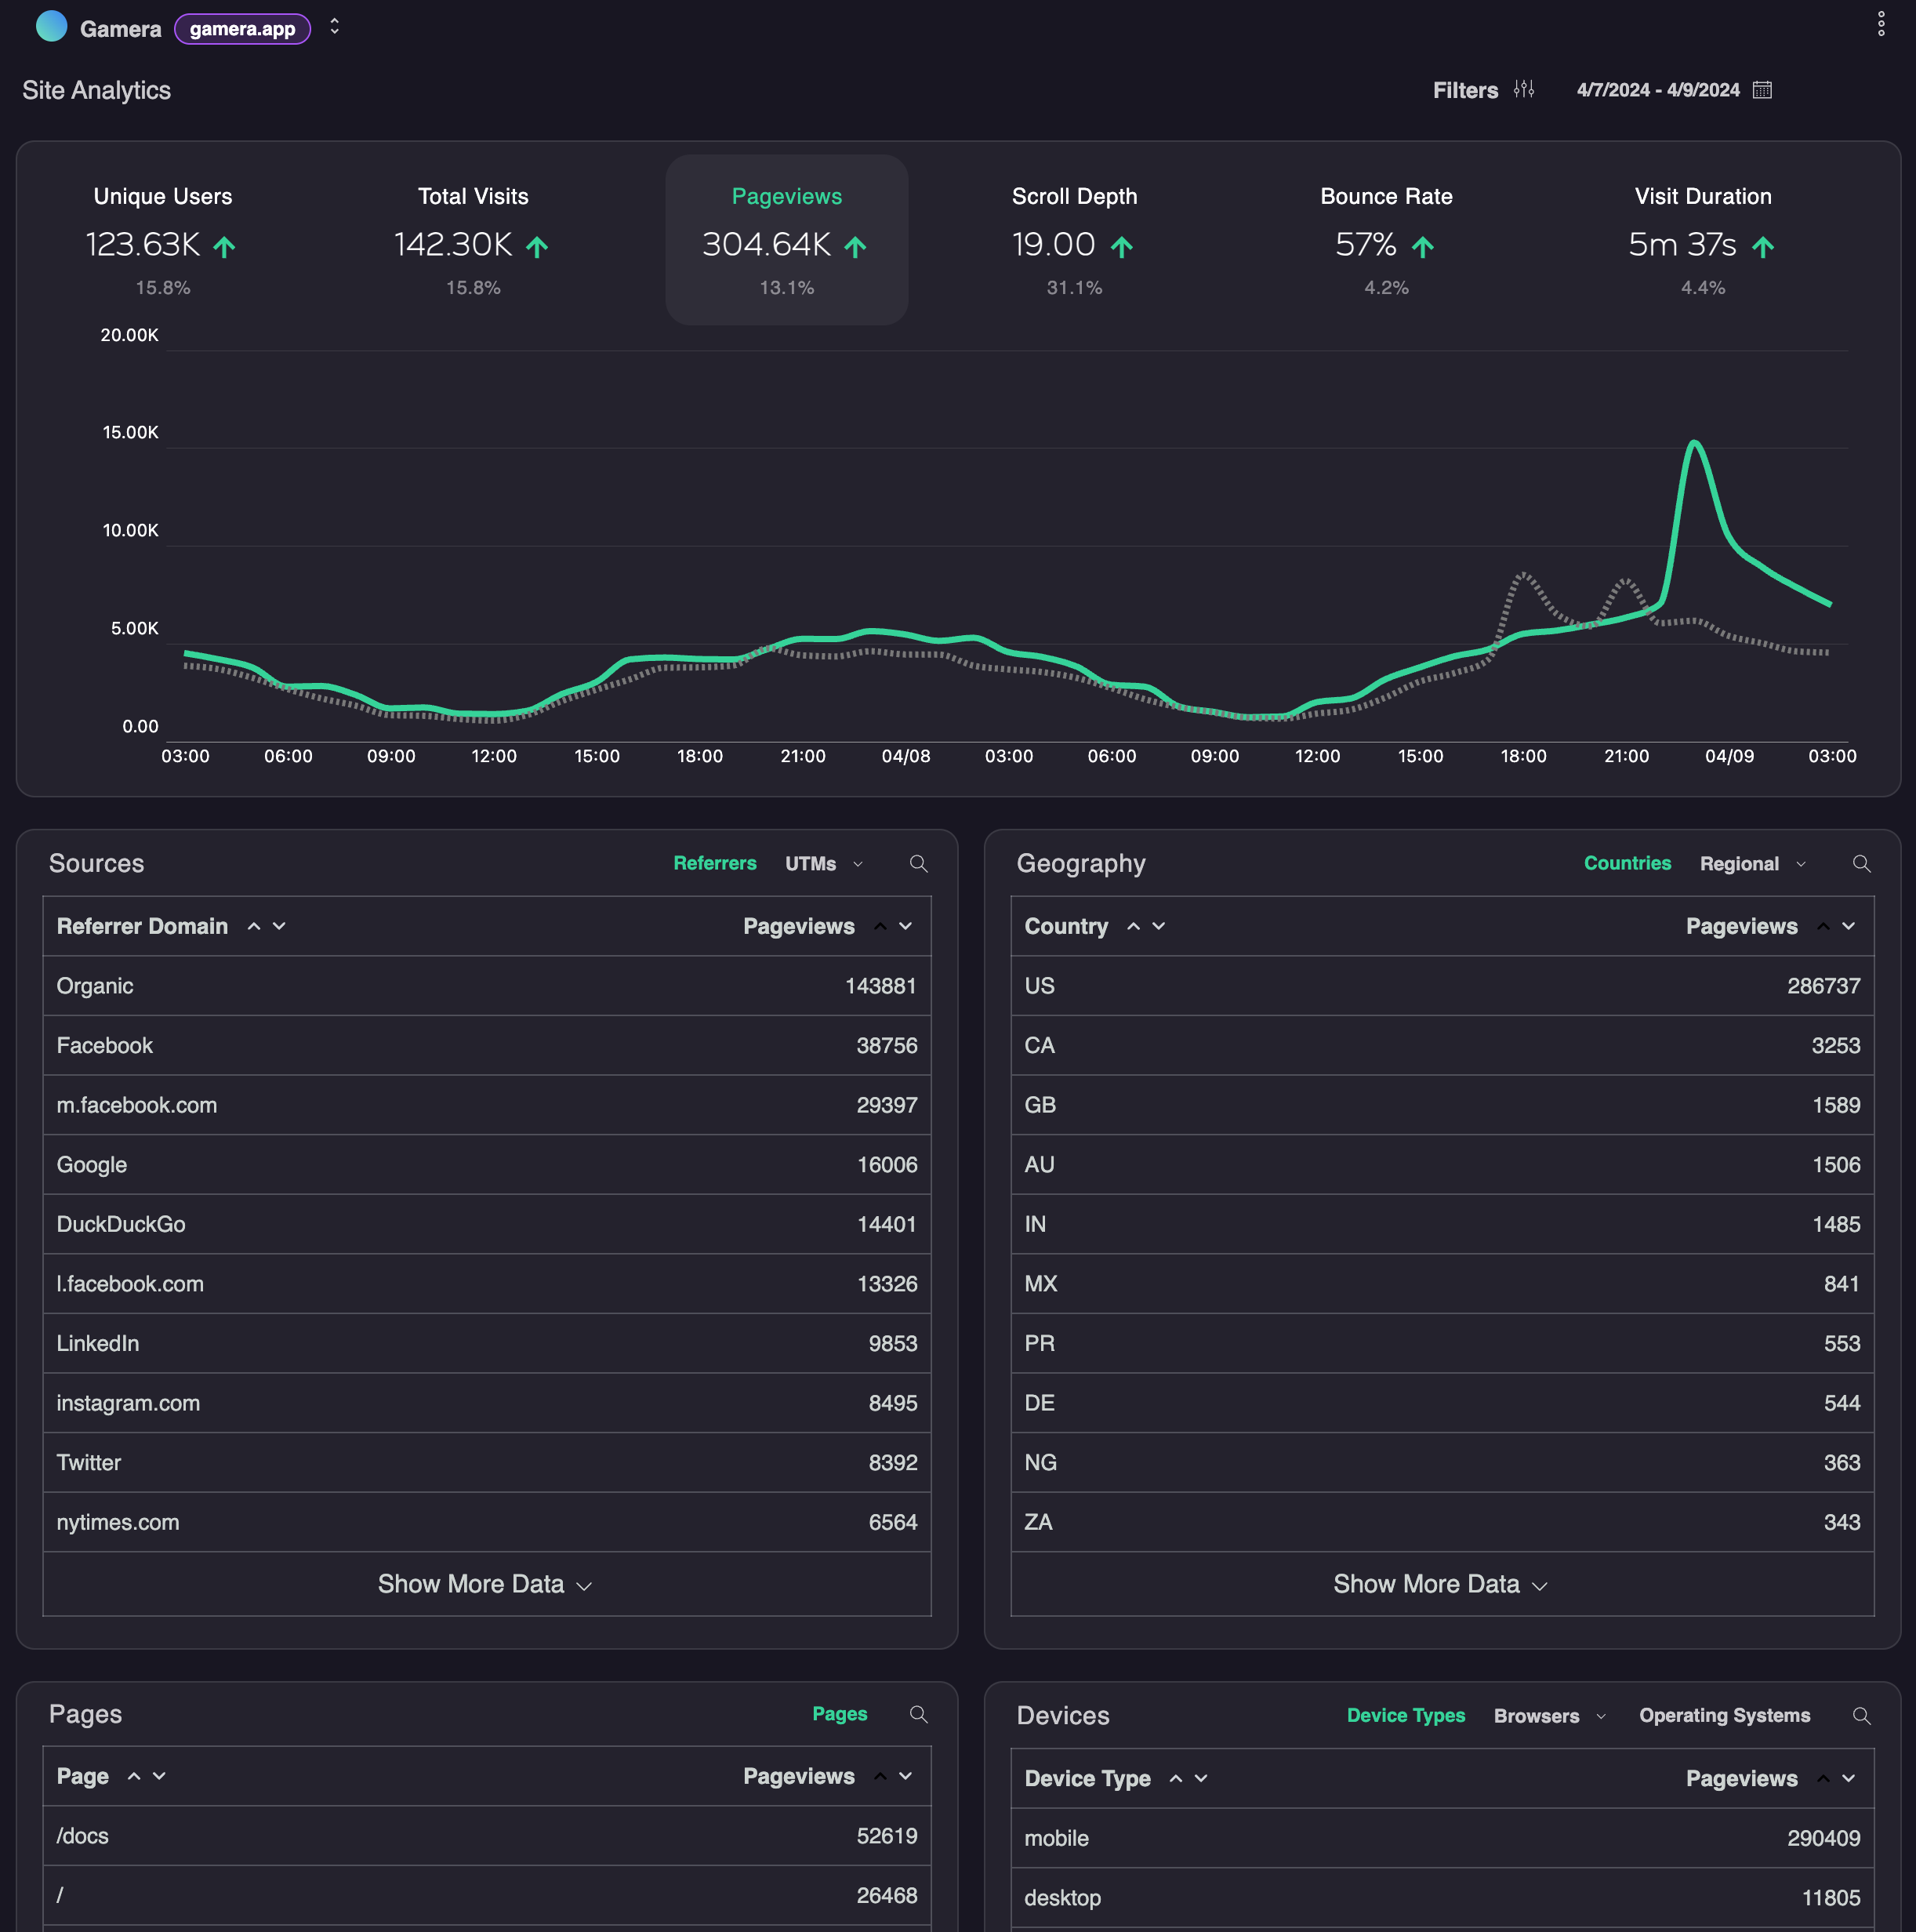The height and width of the screenshot is (1932, 1916).
Task: Open the three-dot options menu
Action: 1880,24
